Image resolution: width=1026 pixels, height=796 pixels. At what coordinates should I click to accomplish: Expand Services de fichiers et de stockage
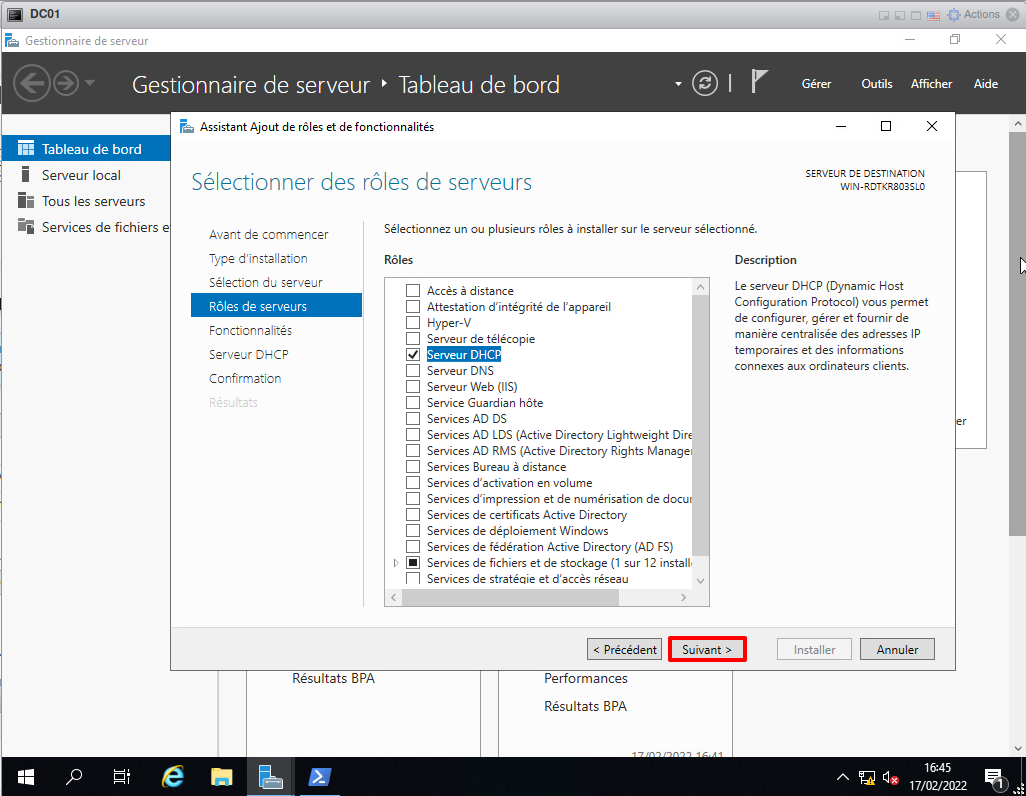pyautogui.click(x=396, y=564)
